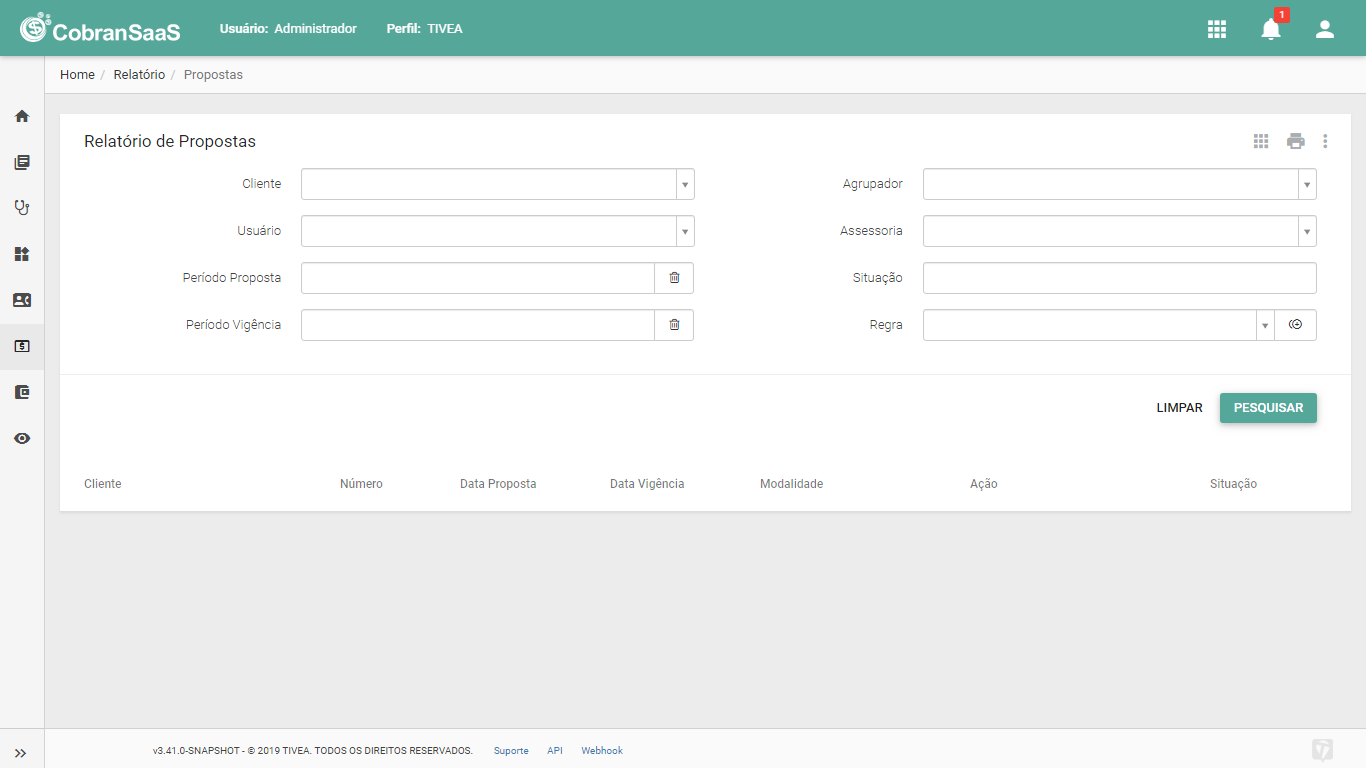Open the Home icon in sidebar
The image size is (1366, 768).
pos(22,116)
